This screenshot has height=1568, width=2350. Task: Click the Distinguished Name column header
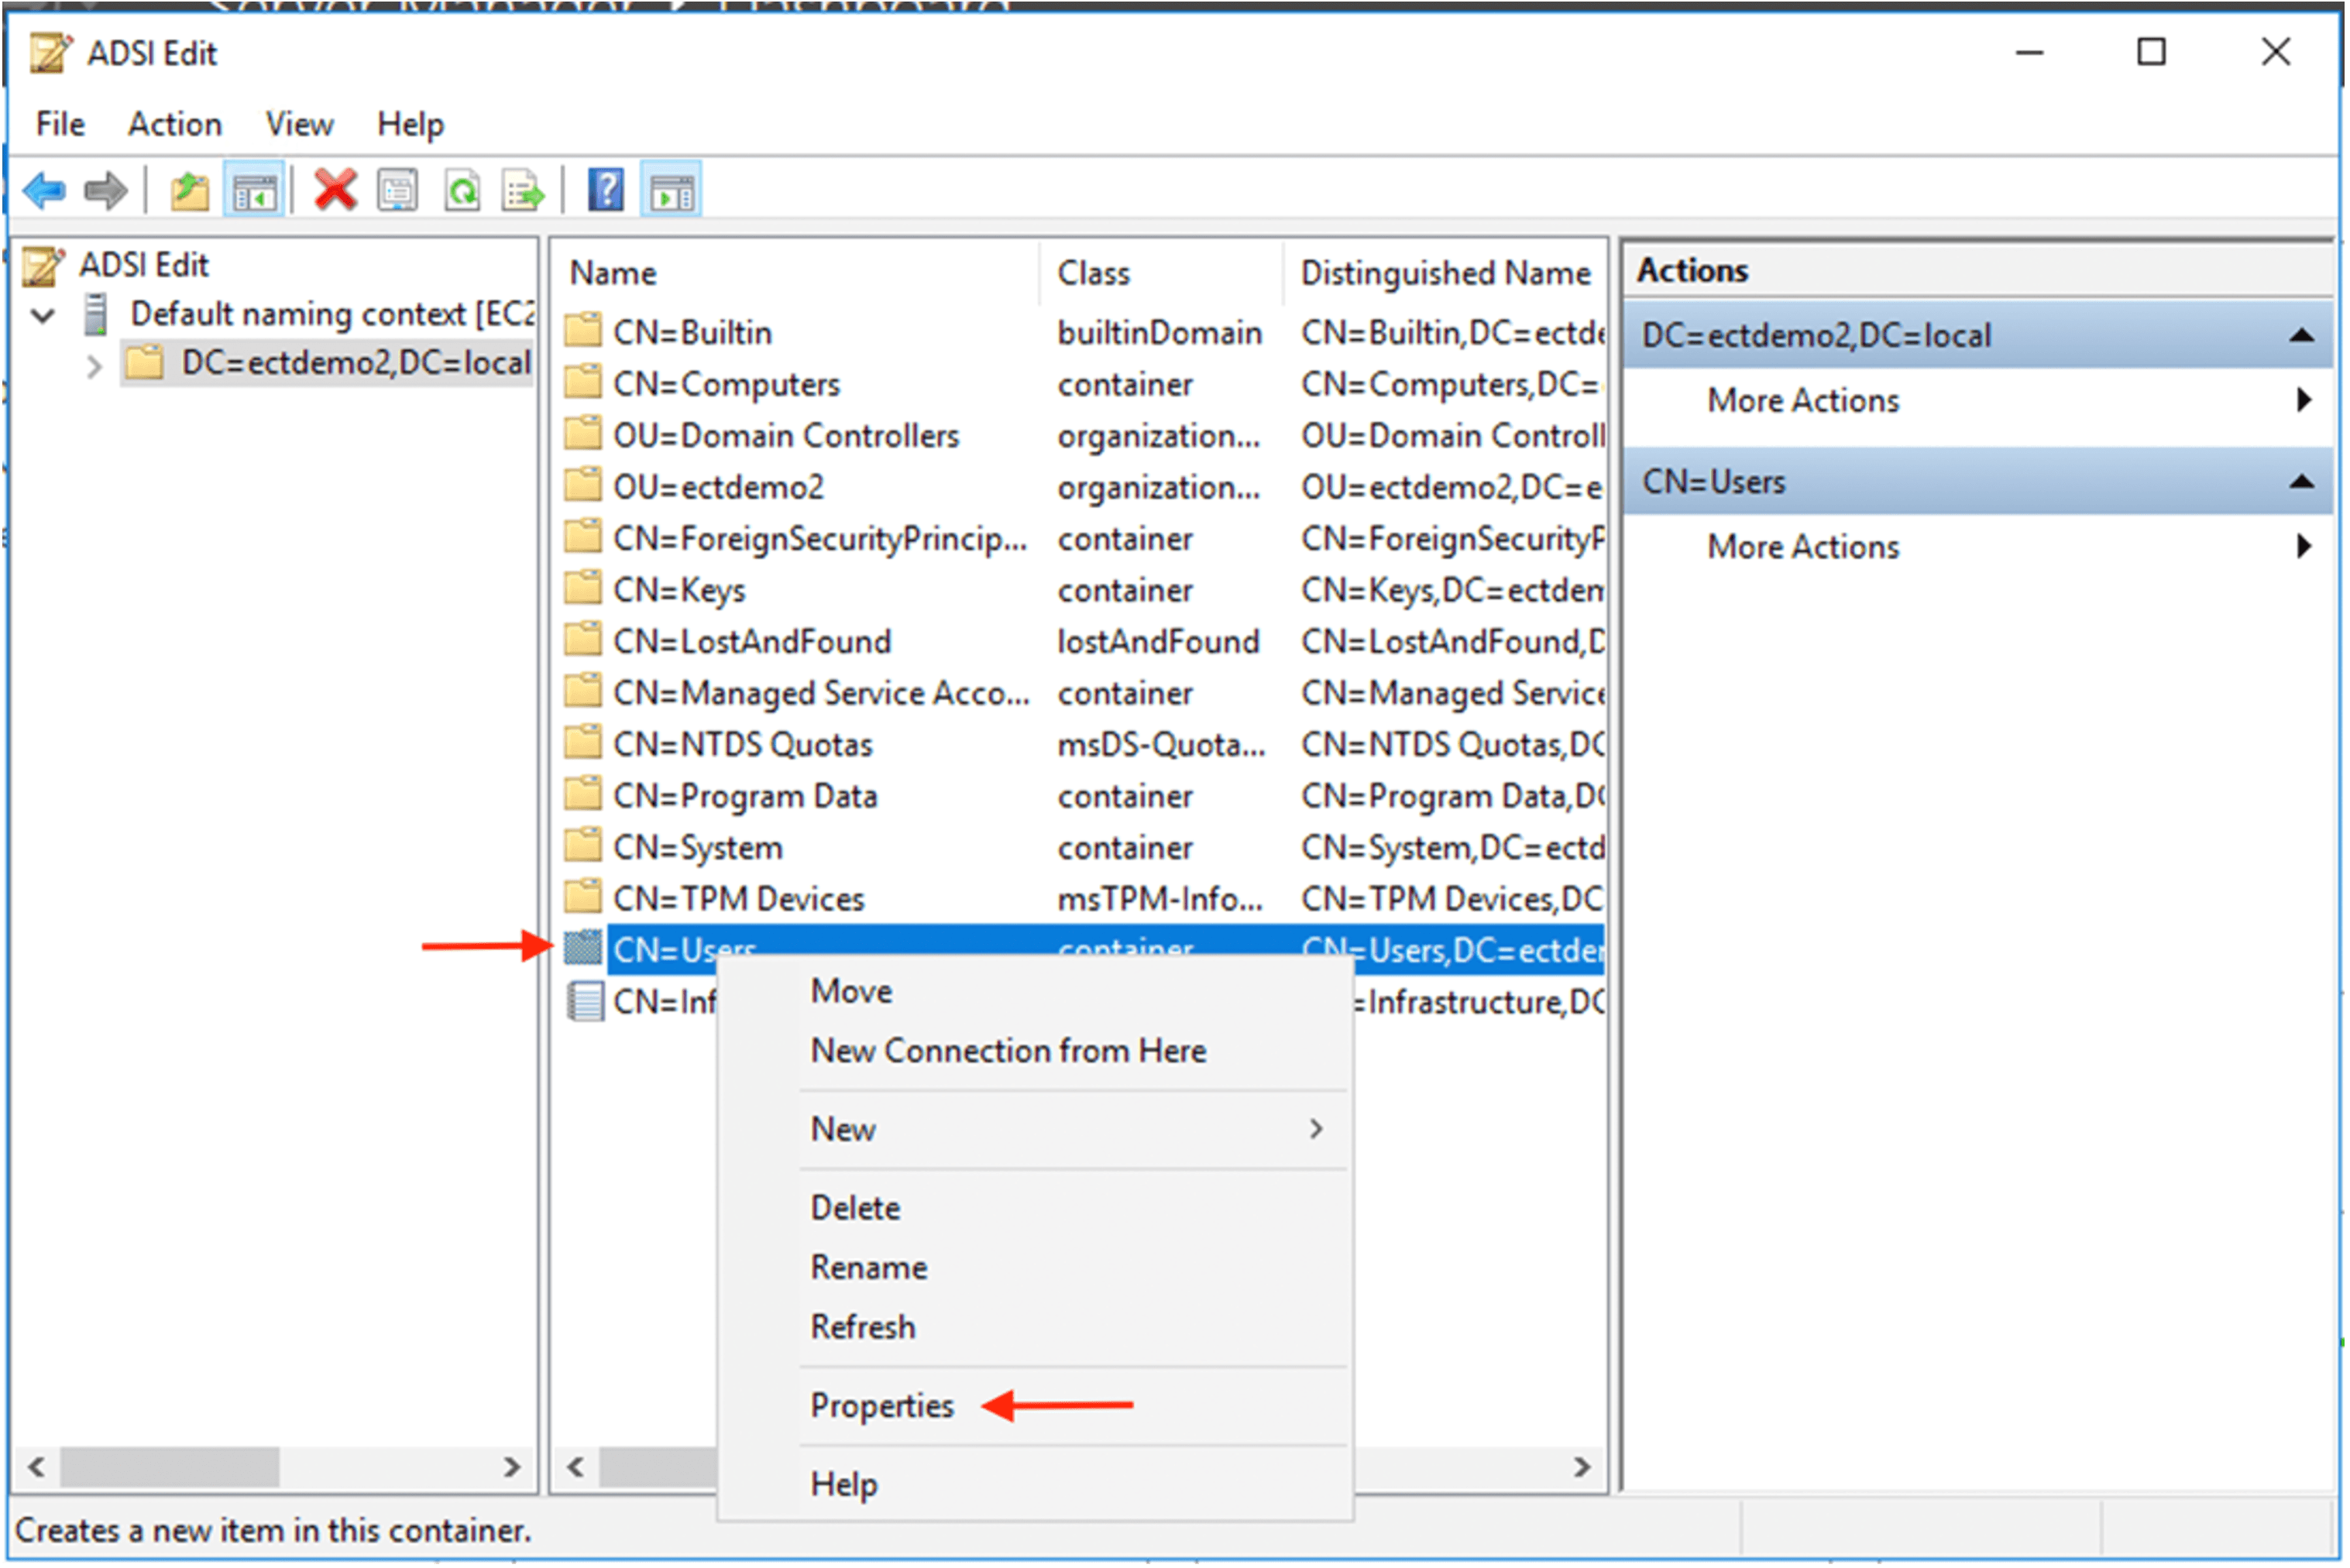click(x=1446, y=273)
